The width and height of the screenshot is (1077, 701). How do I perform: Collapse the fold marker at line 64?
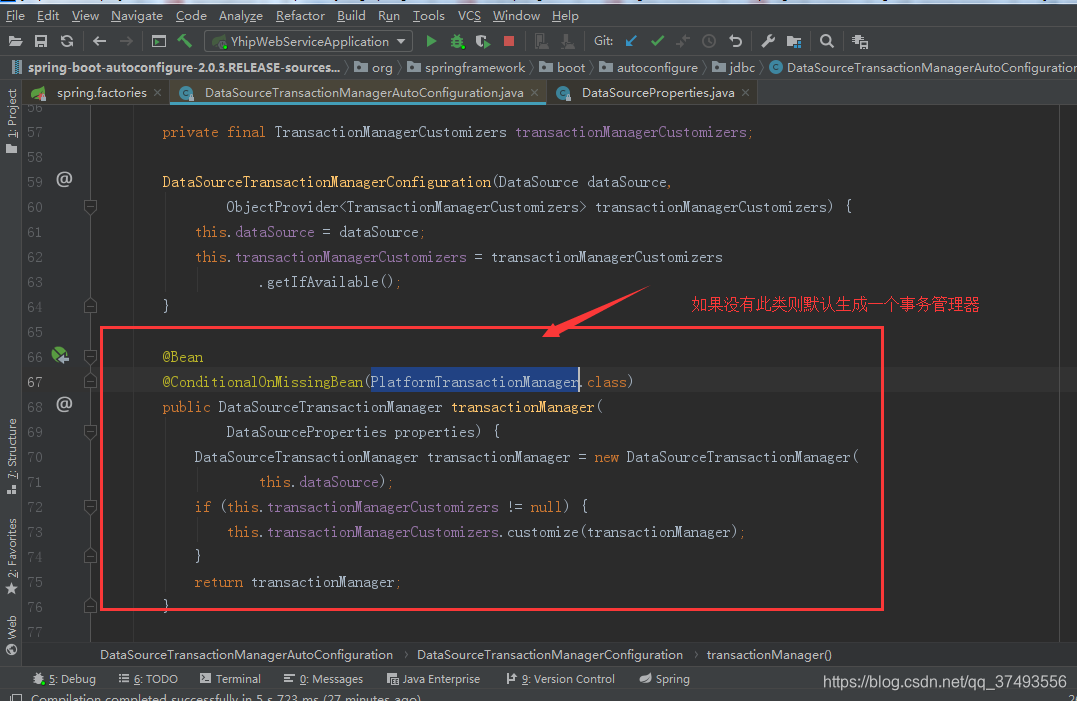tap(90, 306)
